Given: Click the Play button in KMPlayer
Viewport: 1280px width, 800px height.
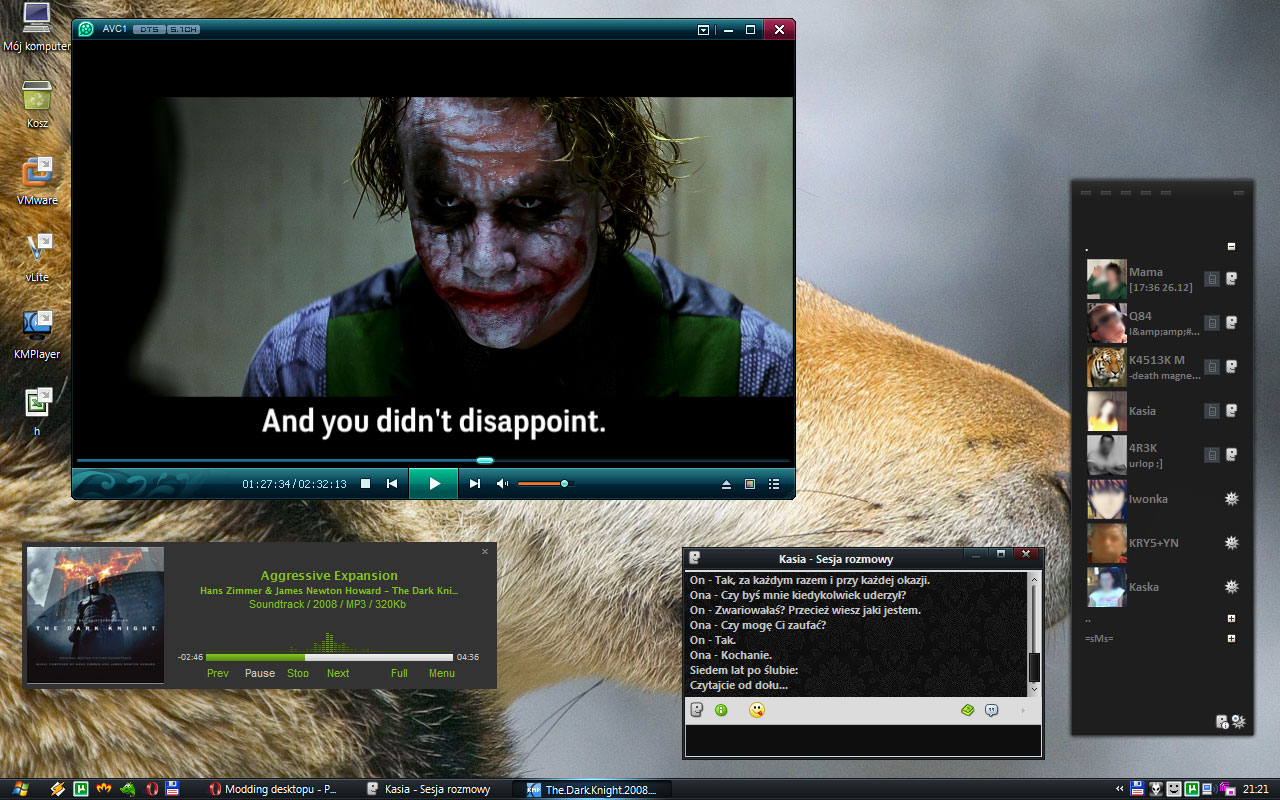Looking at the screenshot, I should click(x=434, y=483).
